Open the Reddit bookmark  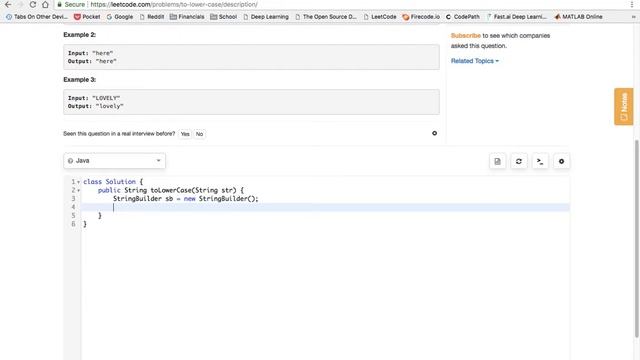(x=152, y=17)
